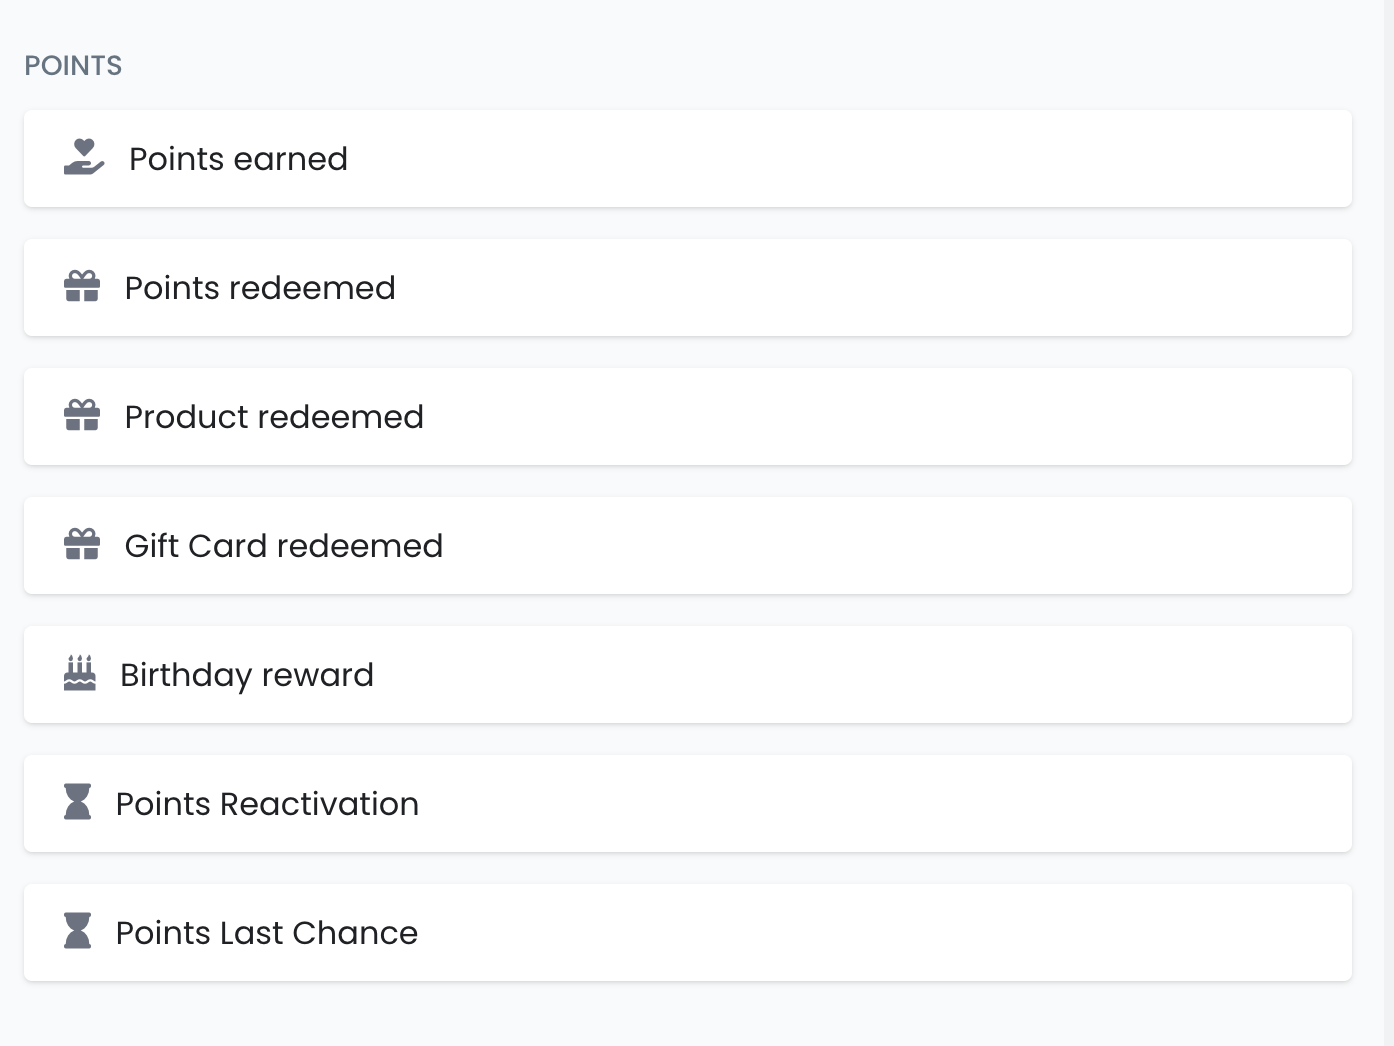Select the Birthday reward text label
Viewport: 1394px width, 1046px height.
(x=247, y=675)
